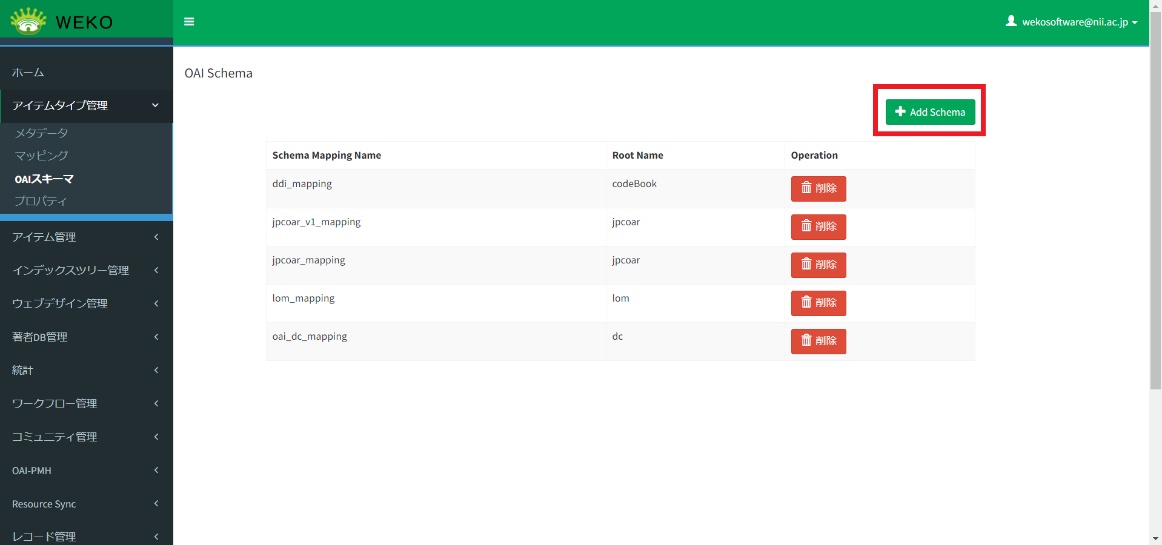Delete the jpcoar_v1_mapping schema row

click(x=818, y=227)
